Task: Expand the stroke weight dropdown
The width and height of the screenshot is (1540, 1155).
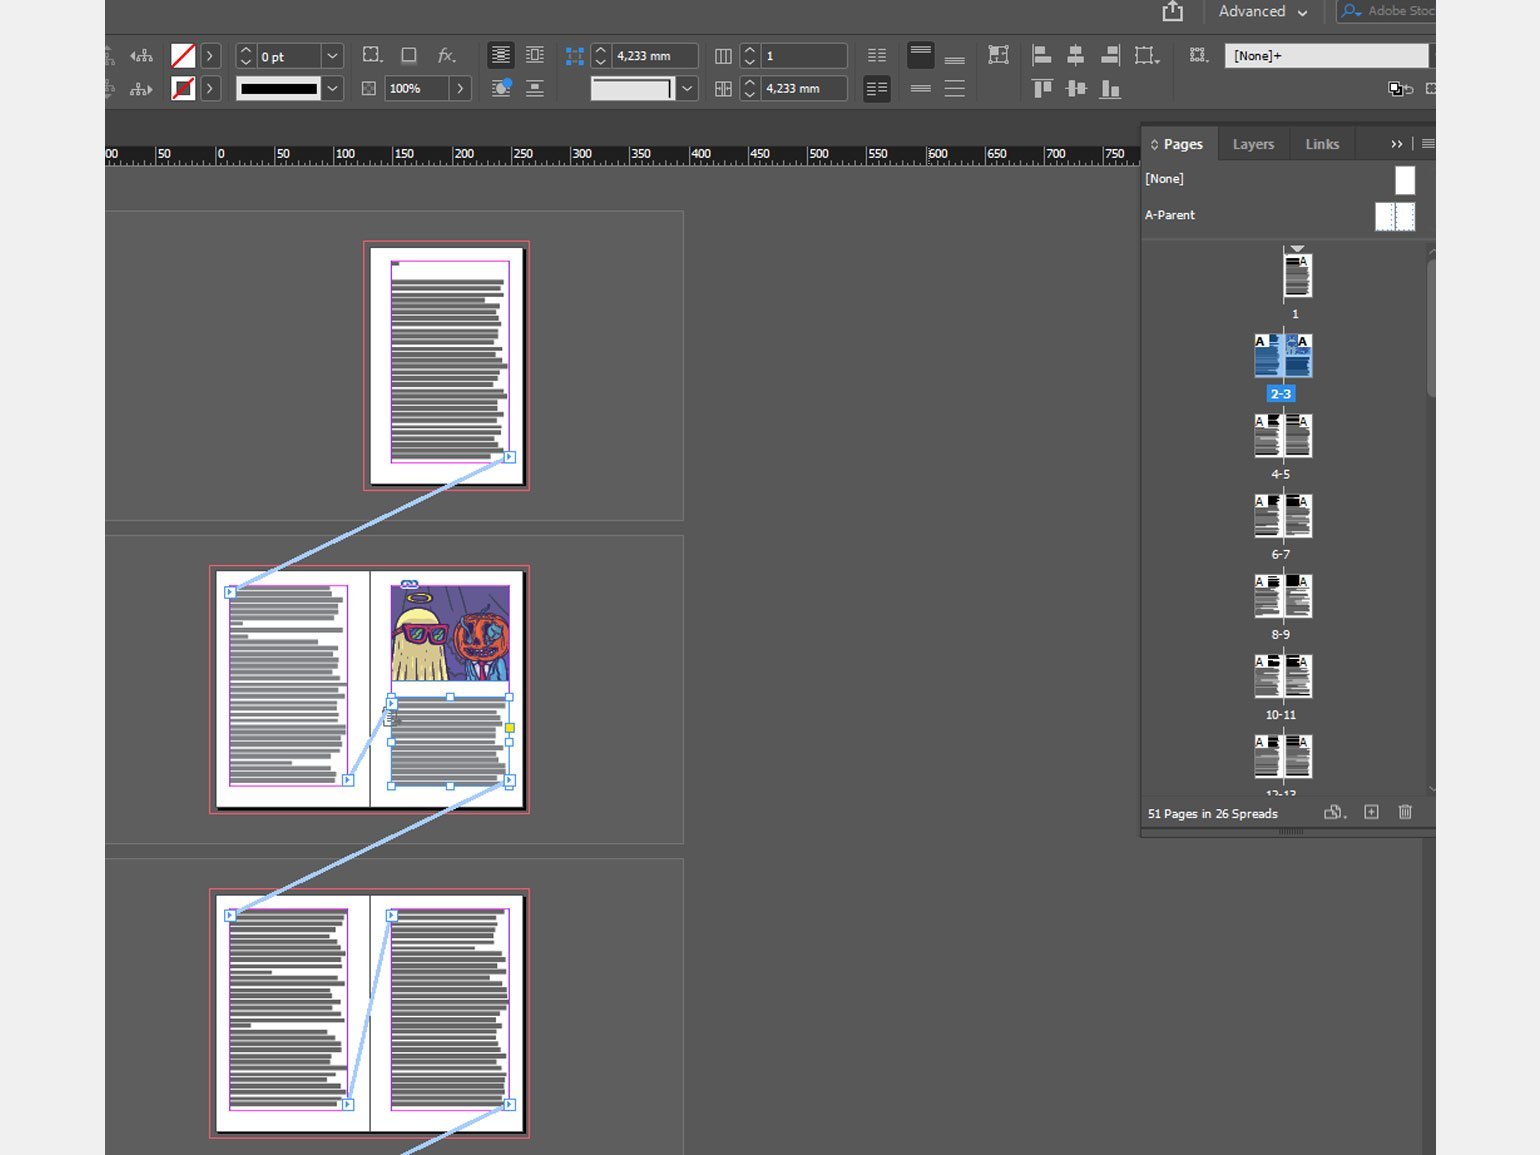Action: [333, 56]
